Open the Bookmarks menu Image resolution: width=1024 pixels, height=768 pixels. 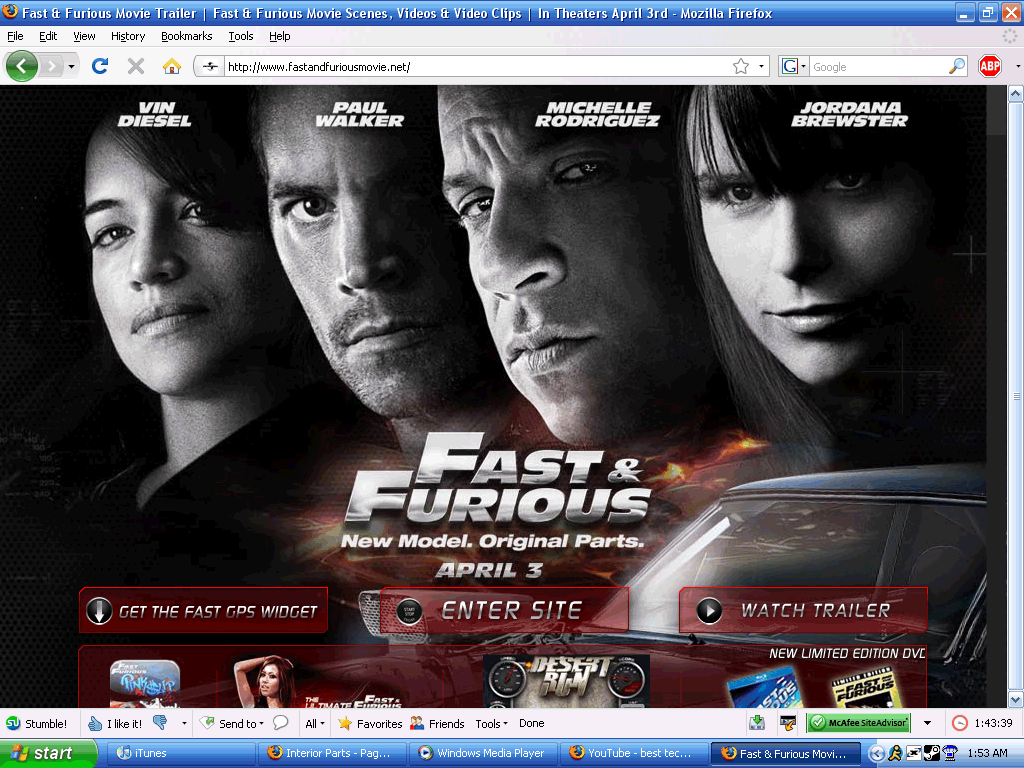point(187,36)
